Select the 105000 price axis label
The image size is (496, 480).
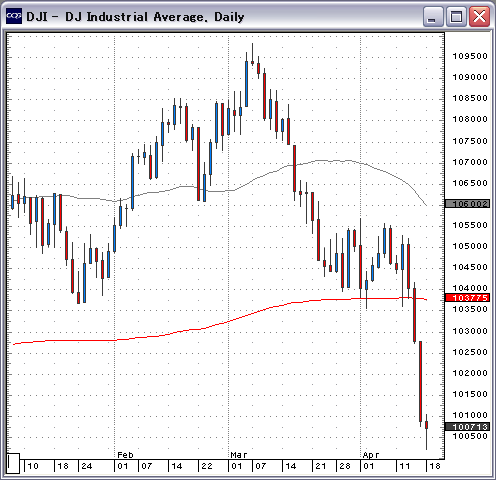[470, 246]
